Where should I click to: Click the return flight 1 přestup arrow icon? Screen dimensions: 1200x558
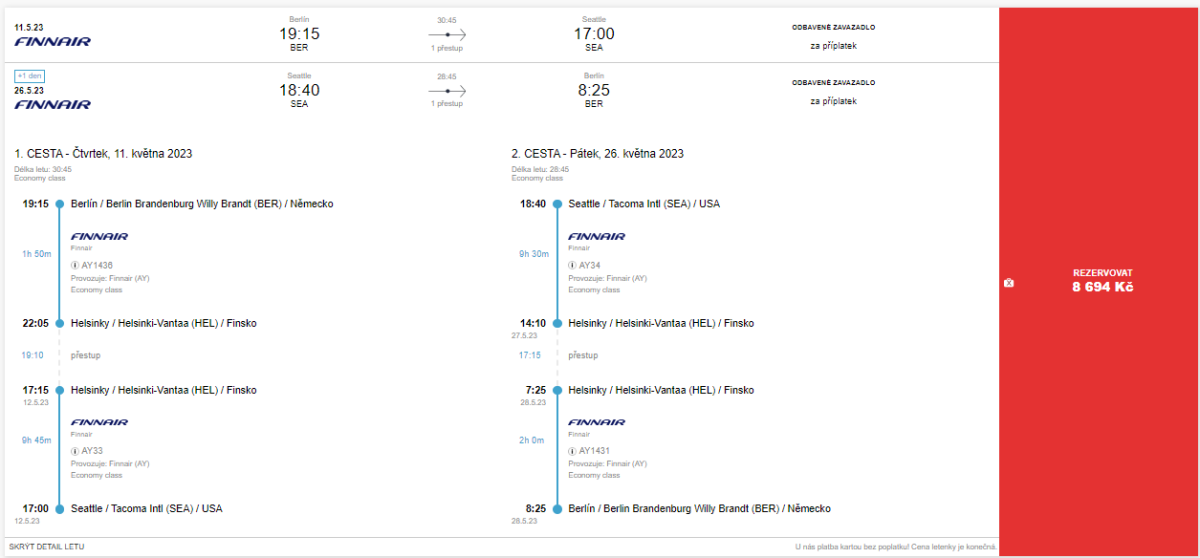pyautogui.click(x=447, y=90)
